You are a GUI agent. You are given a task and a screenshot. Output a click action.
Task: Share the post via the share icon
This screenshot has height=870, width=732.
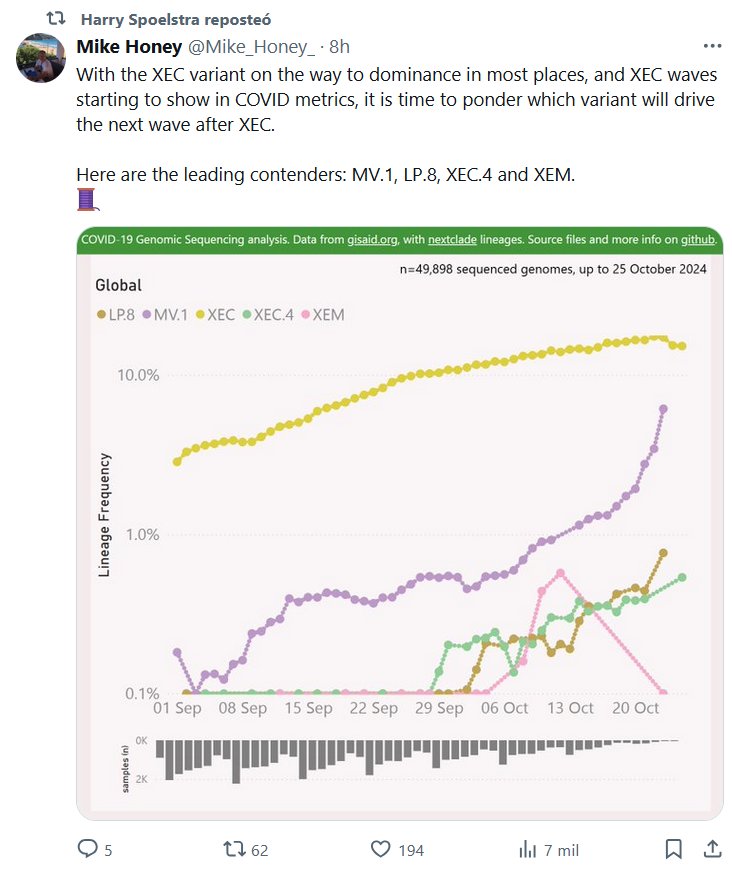pos(712,849)
